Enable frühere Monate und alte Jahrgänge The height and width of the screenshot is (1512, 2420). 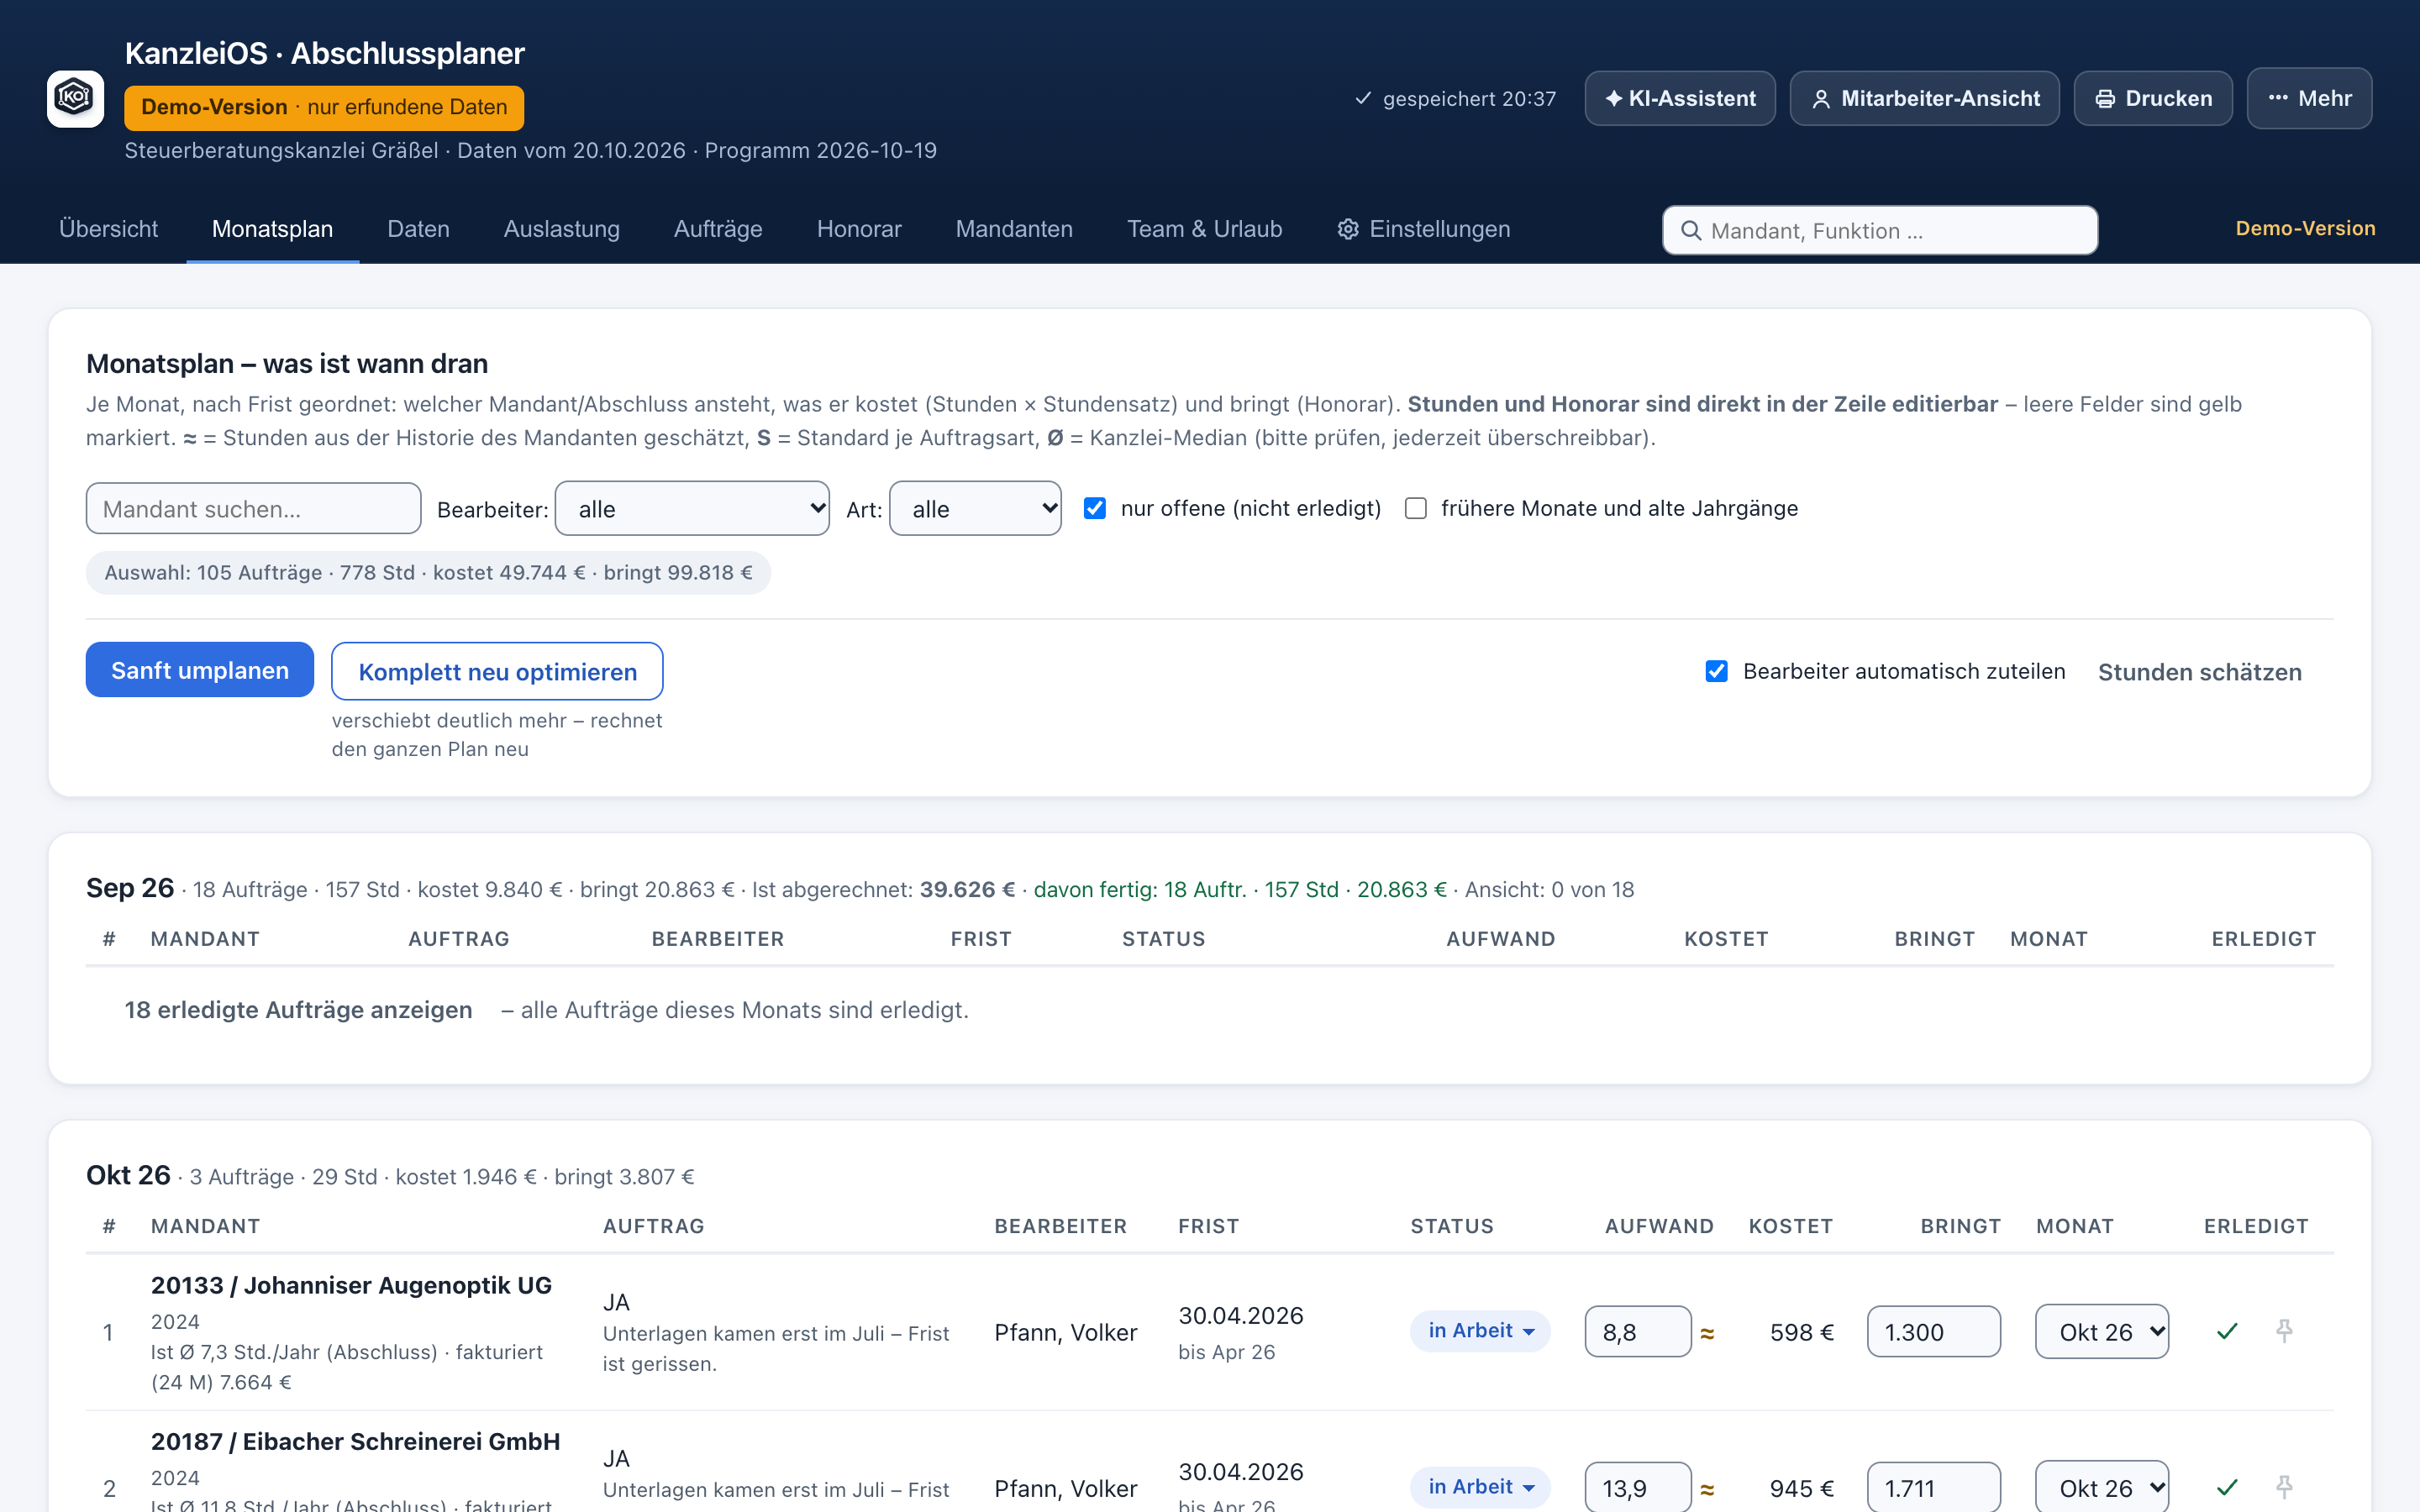tap(1415, 508)
